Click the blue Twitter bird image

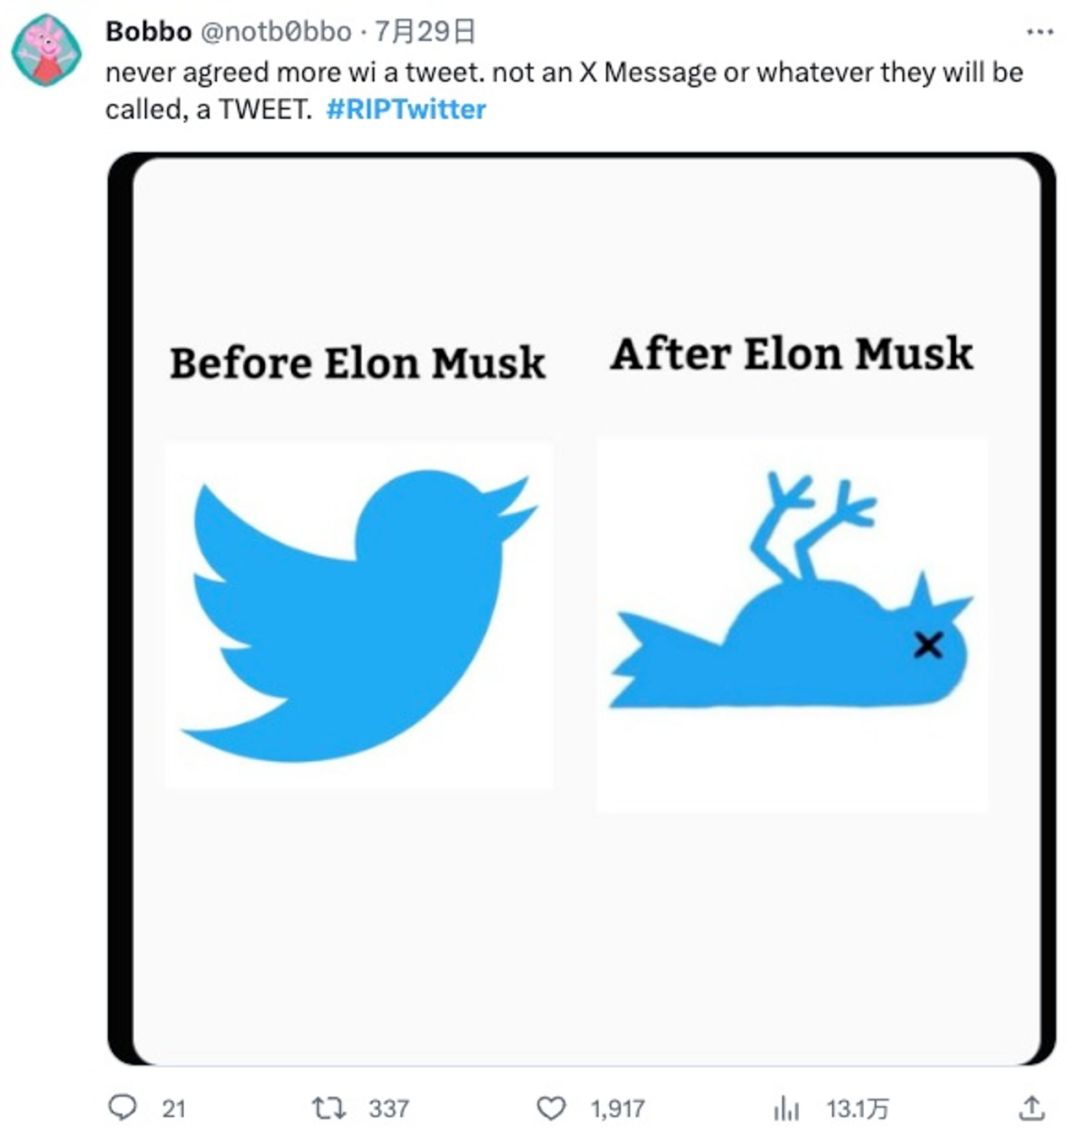point(358,614)
